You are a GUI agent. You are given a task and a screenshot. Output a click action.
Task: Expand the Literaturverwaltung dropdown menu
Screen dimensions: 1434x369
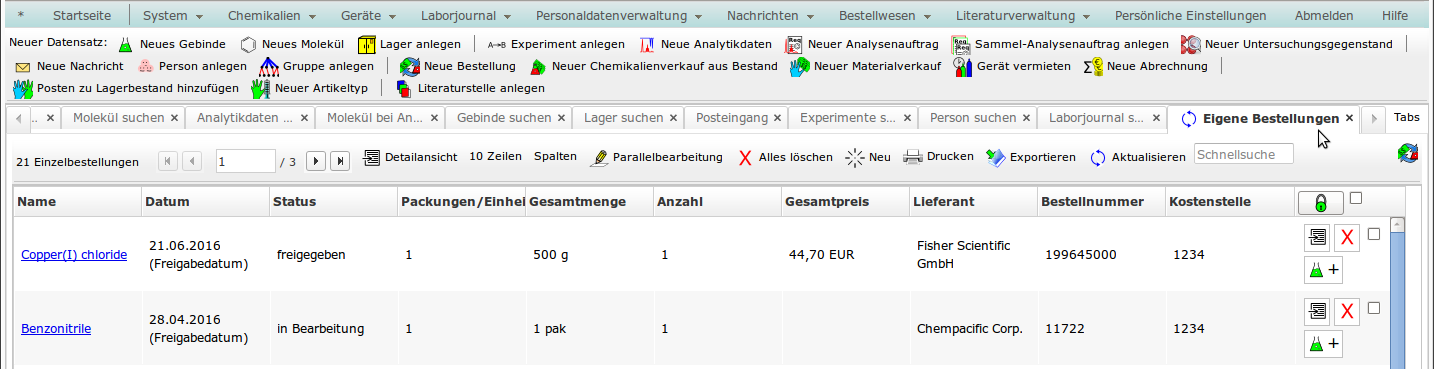click(1022, 16)
